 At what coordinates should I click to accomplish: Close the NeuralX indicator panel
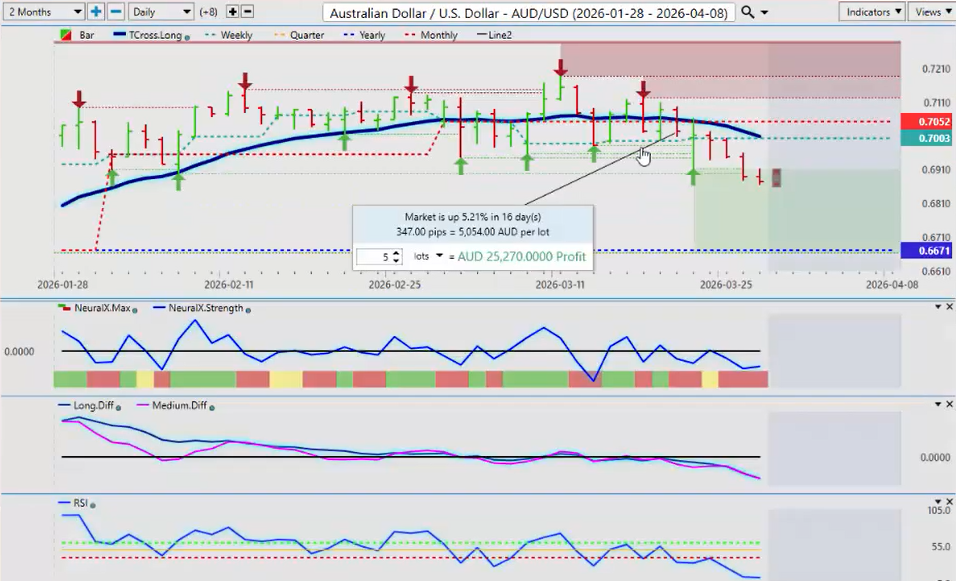949,307
